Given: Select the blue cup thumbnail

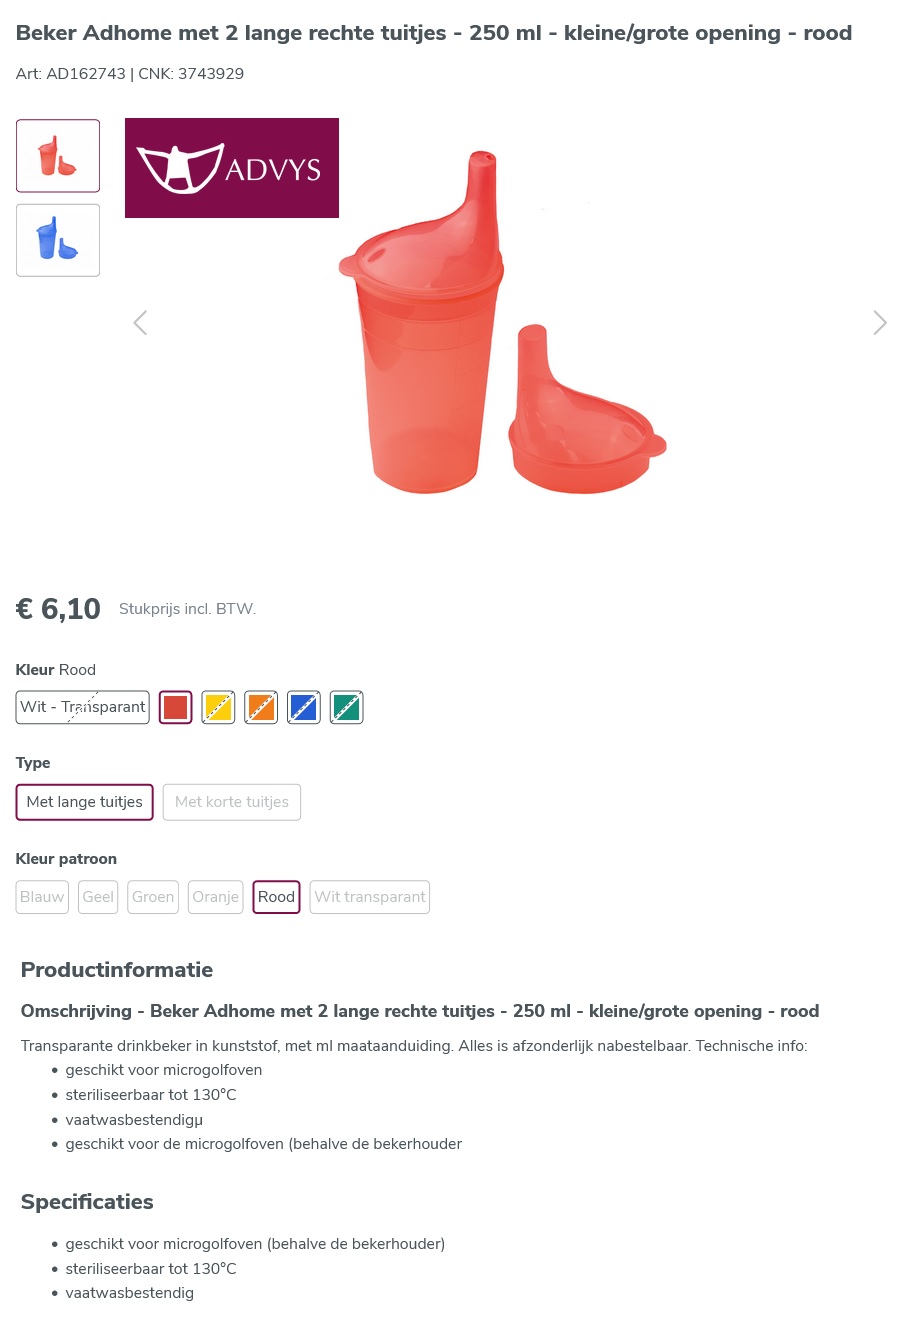Looking at the screenshot, I should pyautogui.click(x=58, y=240).
